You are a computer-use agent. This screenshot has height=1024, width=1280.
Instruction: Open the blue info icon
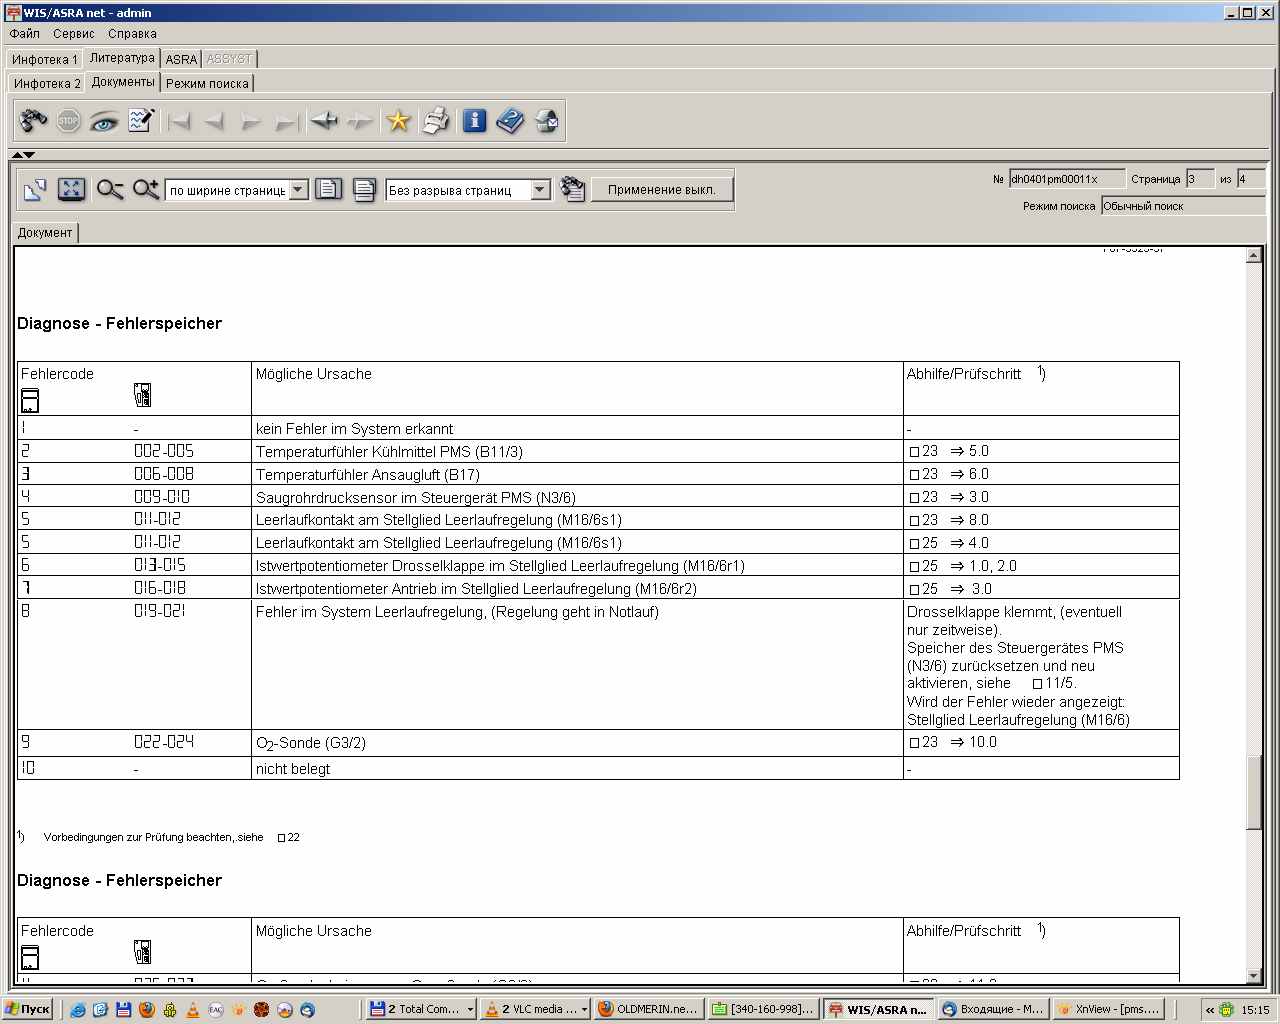pos(474,121)
